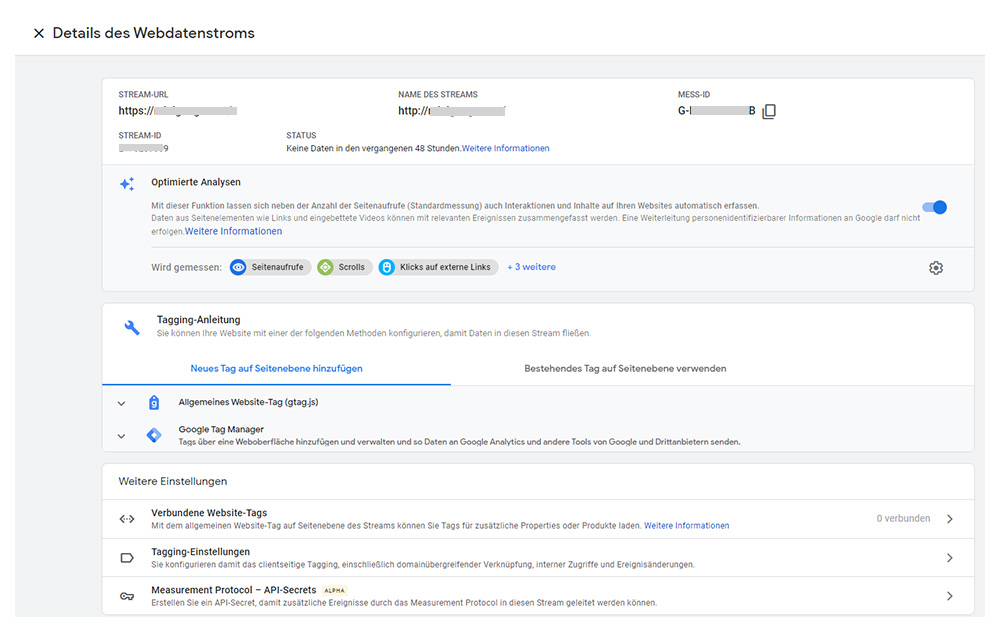
Task: Click the Seitenaufrufe eye icon
Action: pyautogui.click(x=238, y=267)
